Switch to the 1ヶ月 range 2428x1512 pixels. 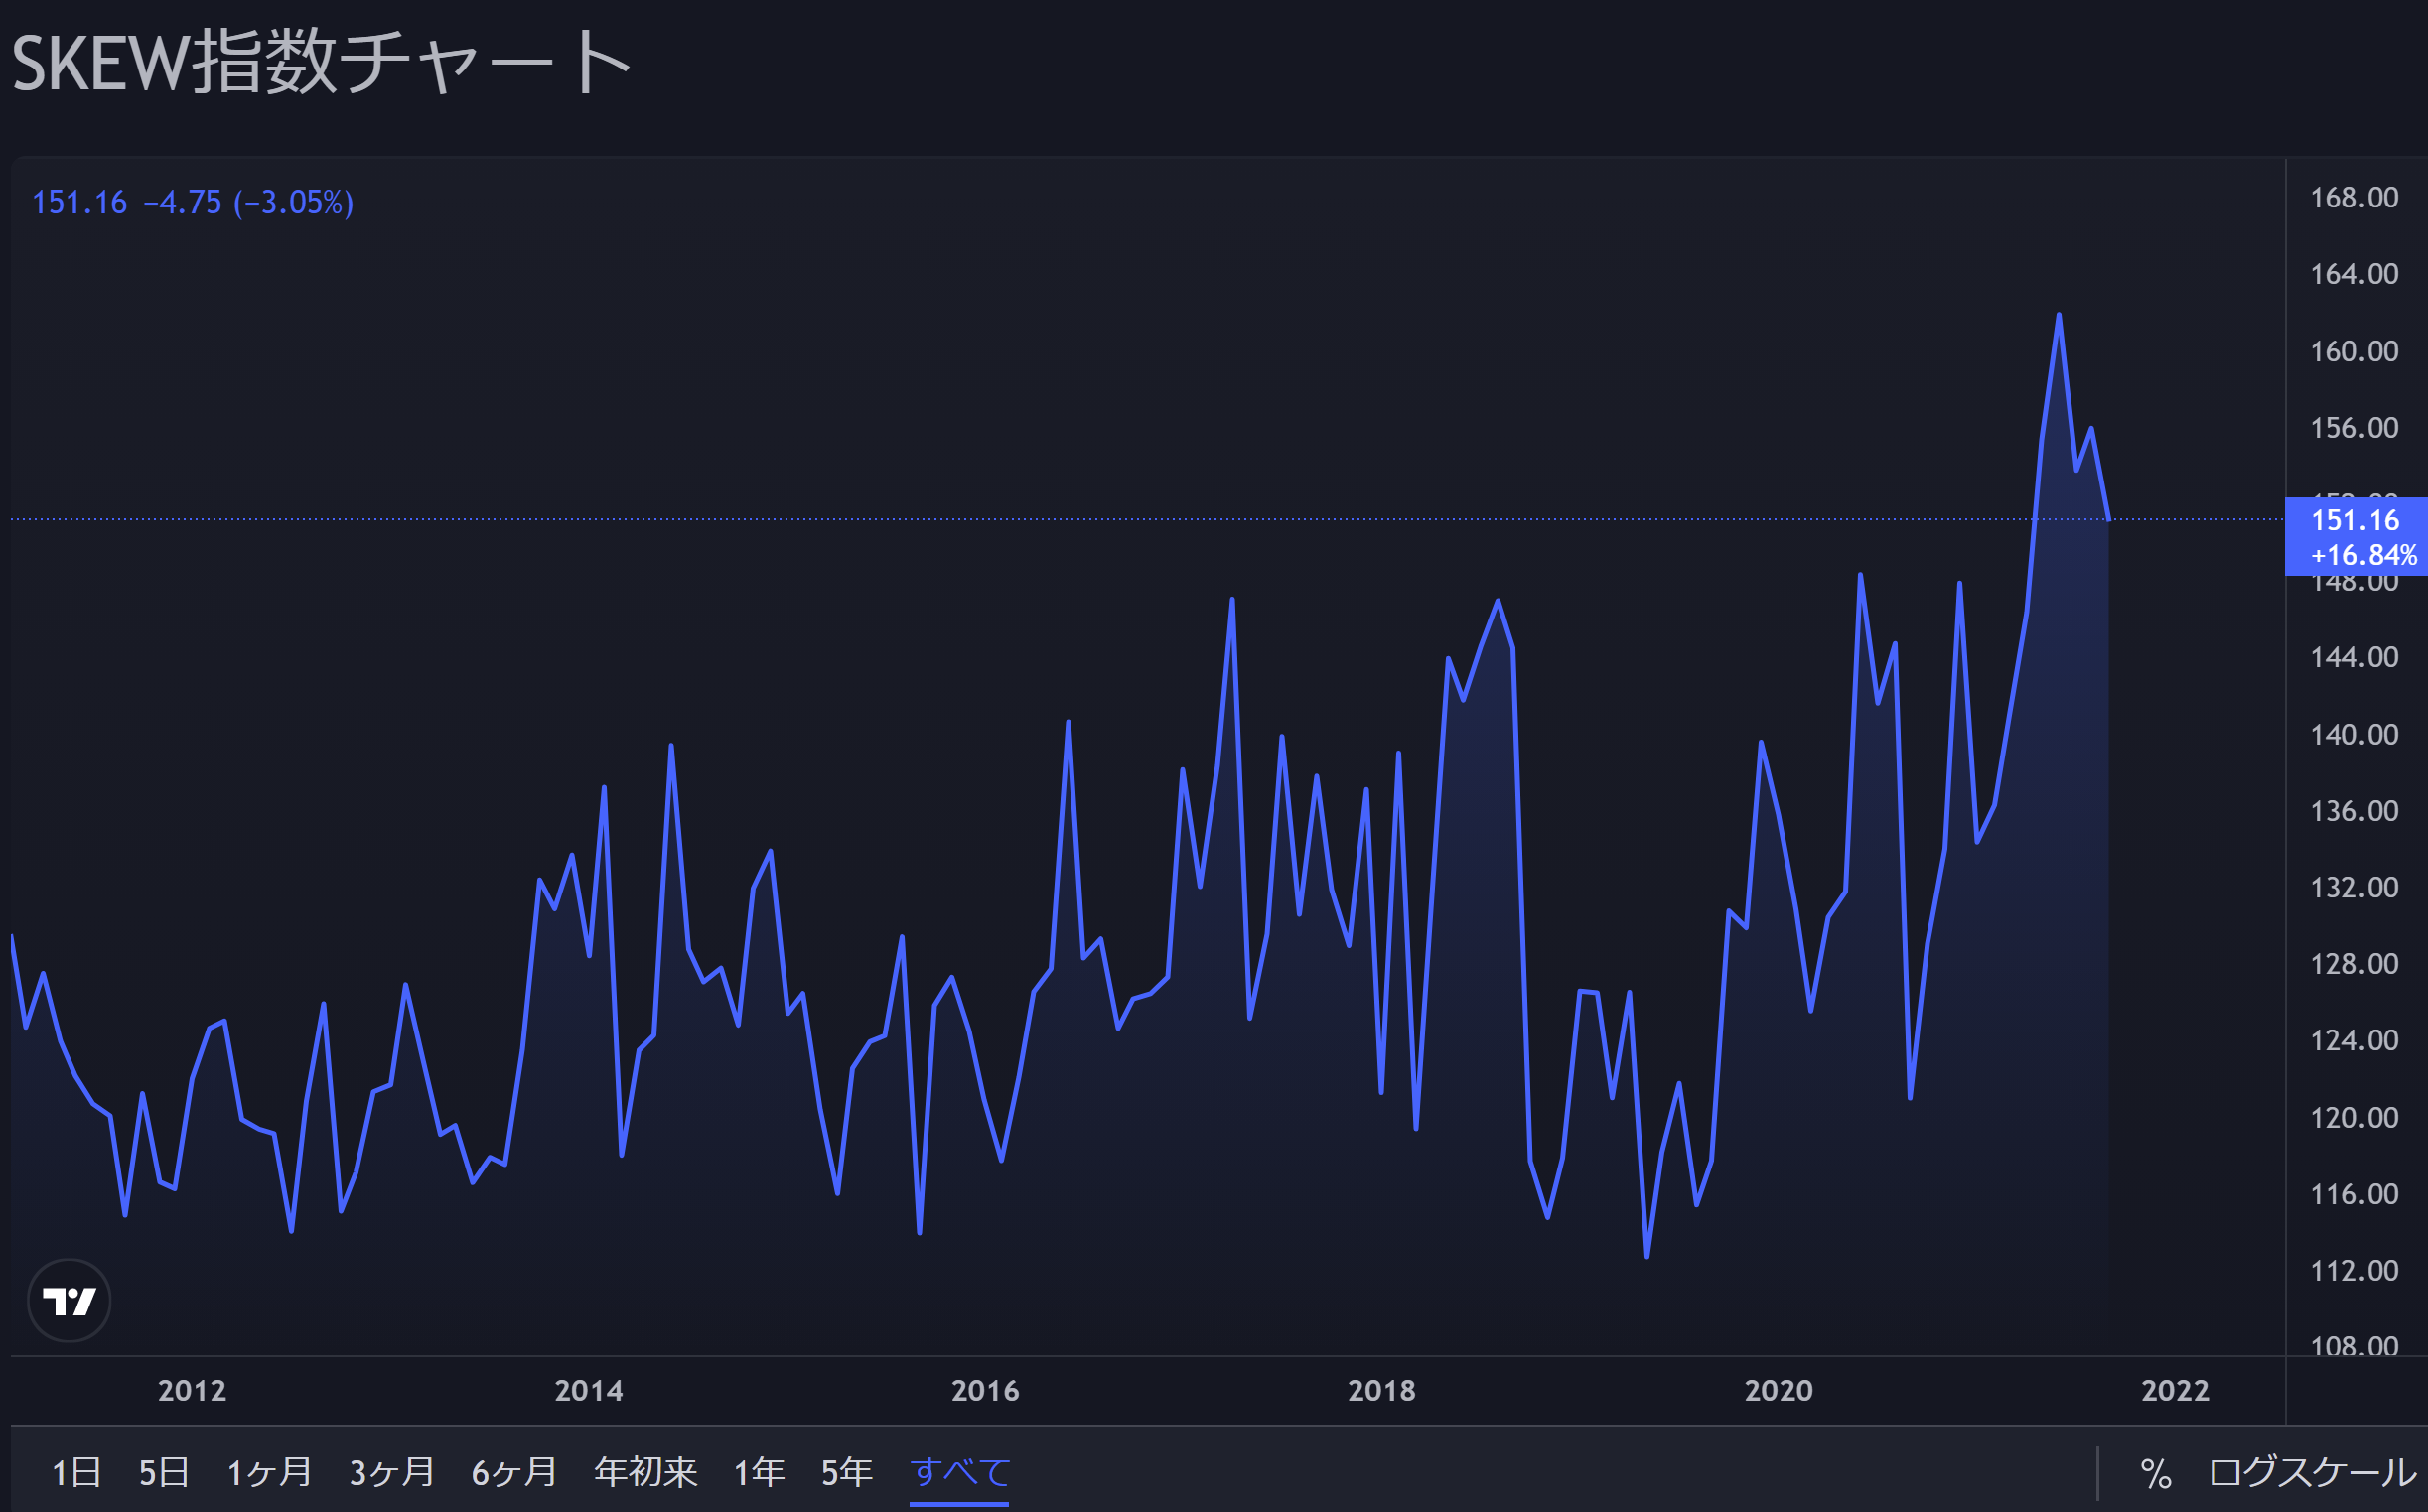(269, 1472)
